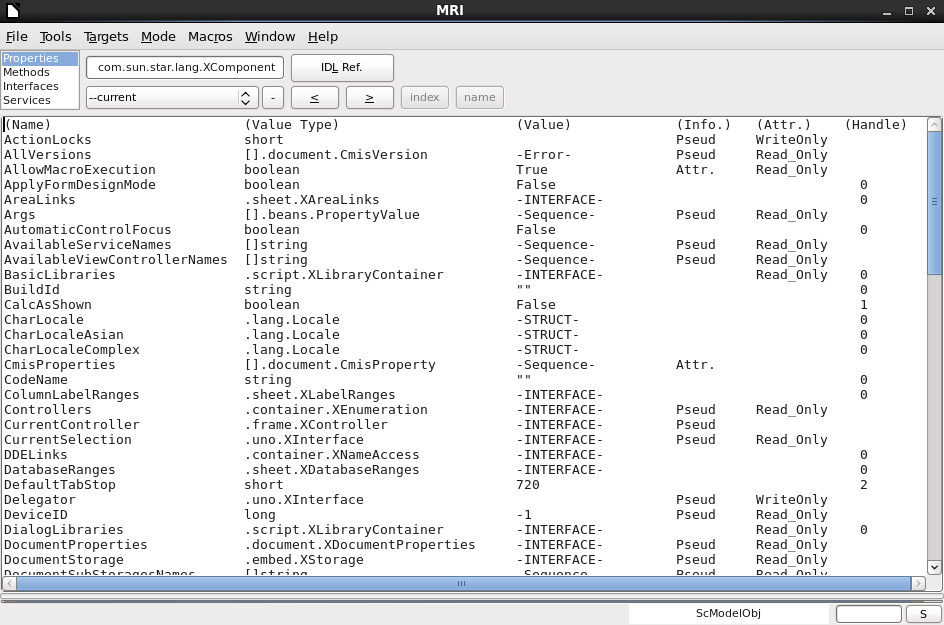Click the AvailableServiceNames property name
This screenshot has height=625, width=944.
[x=87, y=245]
